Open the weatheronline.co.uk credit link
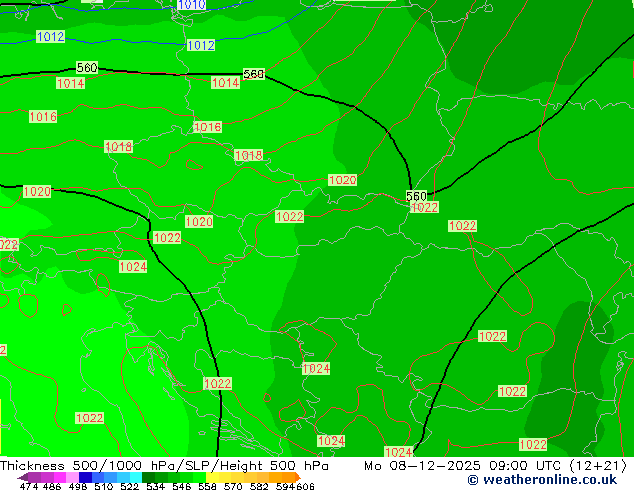Image resolution: width=634 pixels, height=490 pixels. pos(542,480)
